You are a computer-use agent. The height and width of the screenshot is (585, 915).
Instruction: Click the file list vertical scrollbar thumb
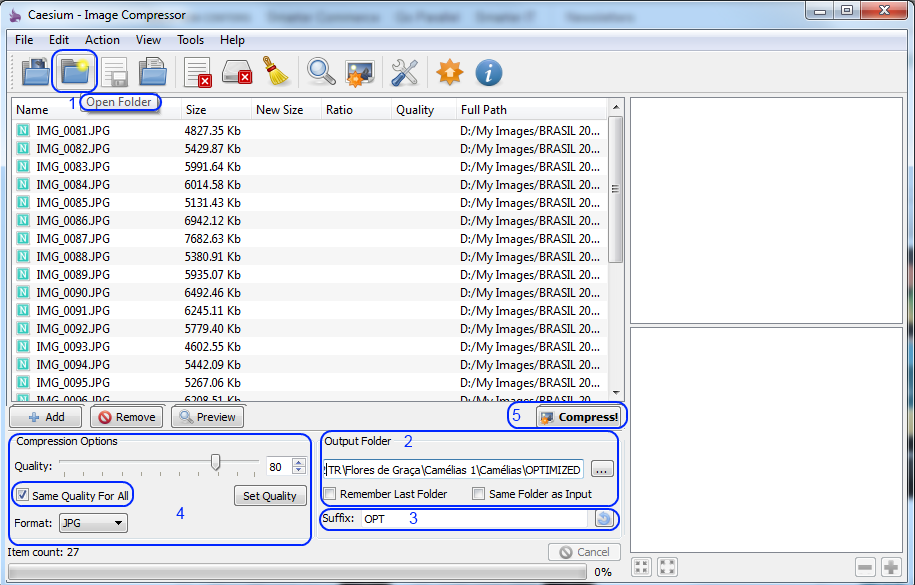[616, 189]
